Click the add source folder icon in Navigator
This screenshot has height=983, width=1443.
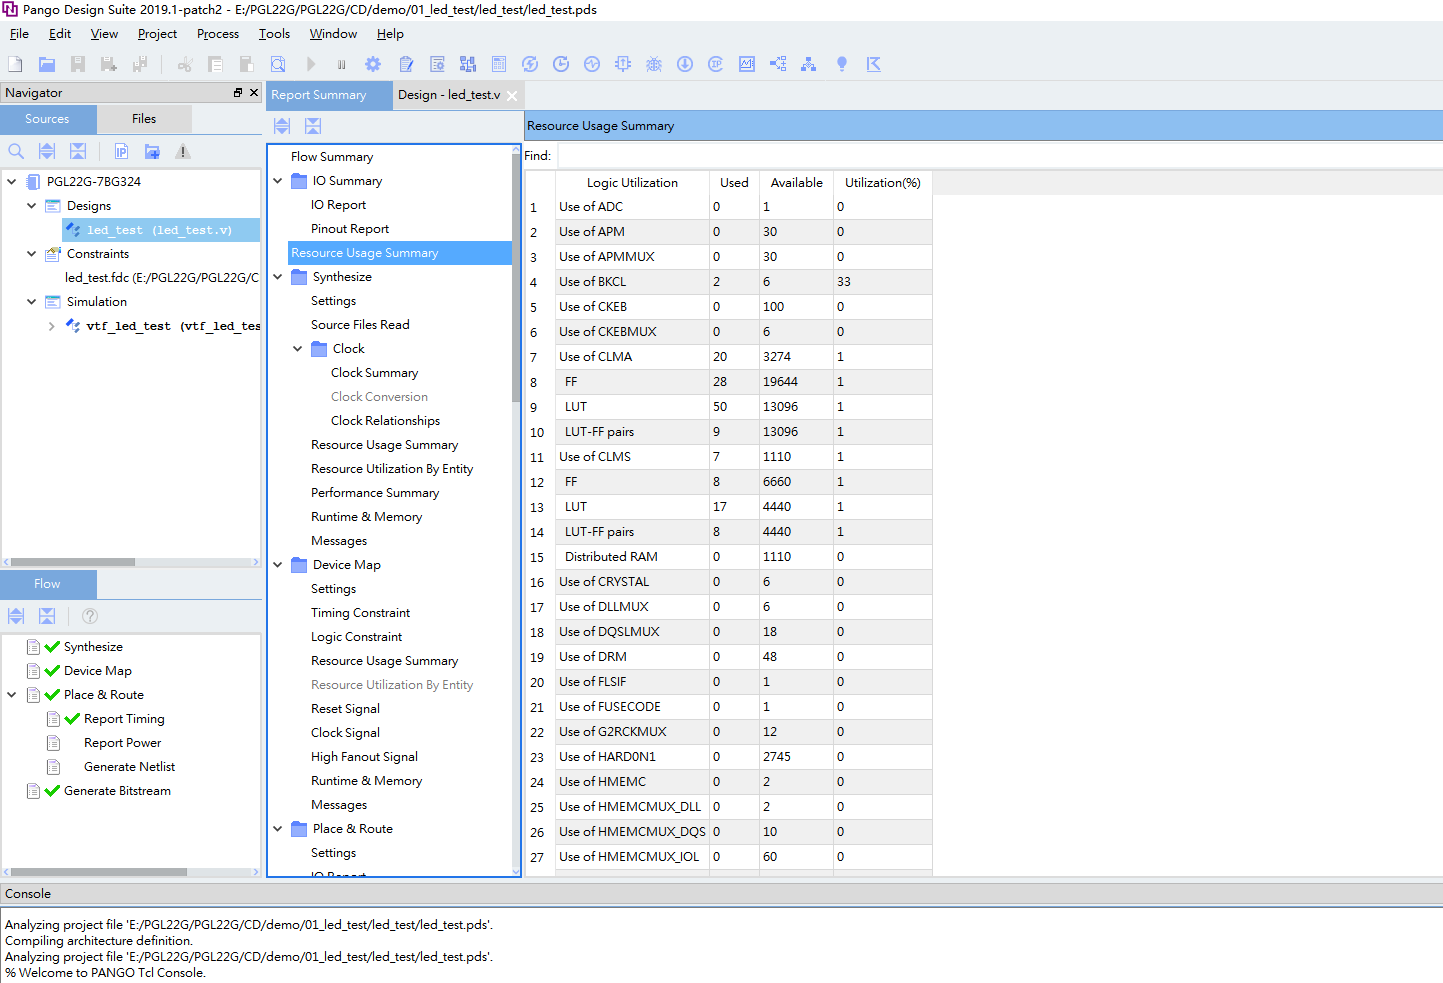[152, 152]
